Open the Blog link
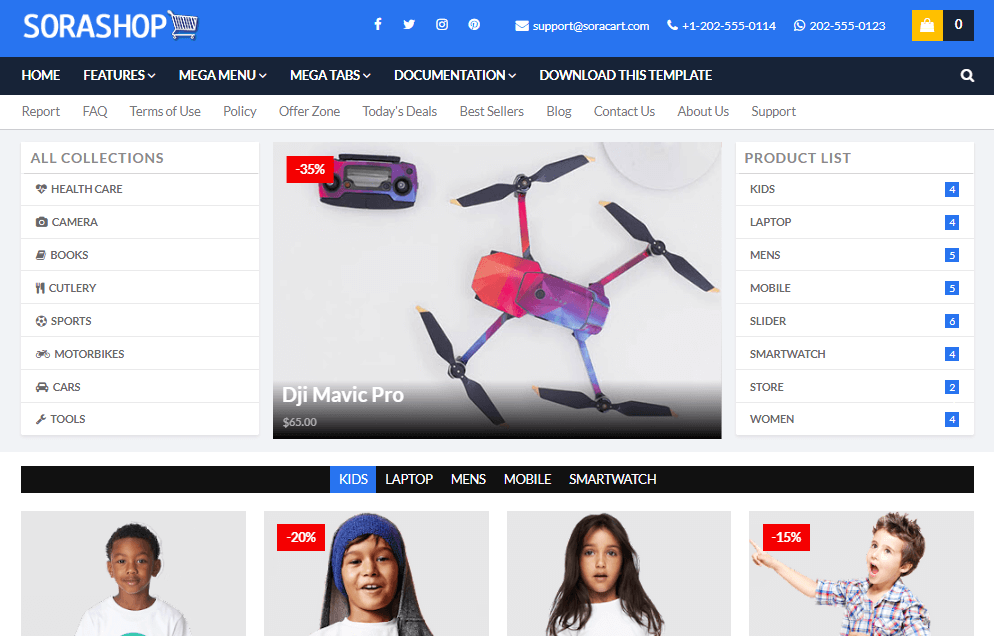 click(559, 112)
